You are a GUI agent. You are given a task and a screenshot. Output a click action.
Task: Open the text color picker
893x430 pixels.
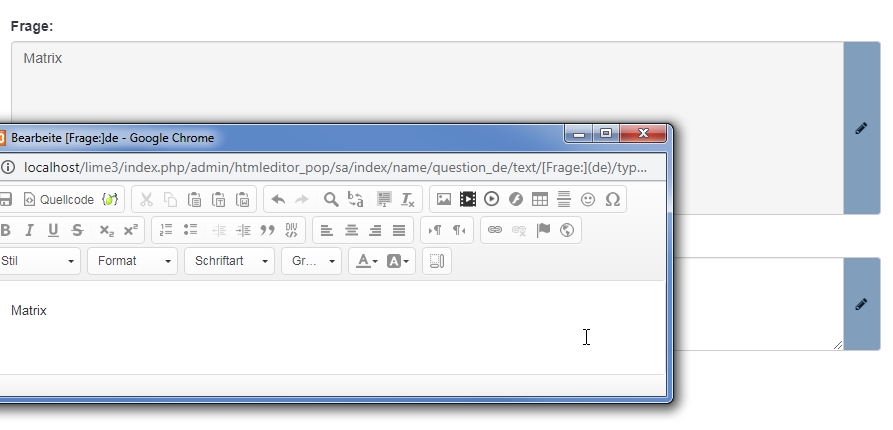tap(366, 261)
